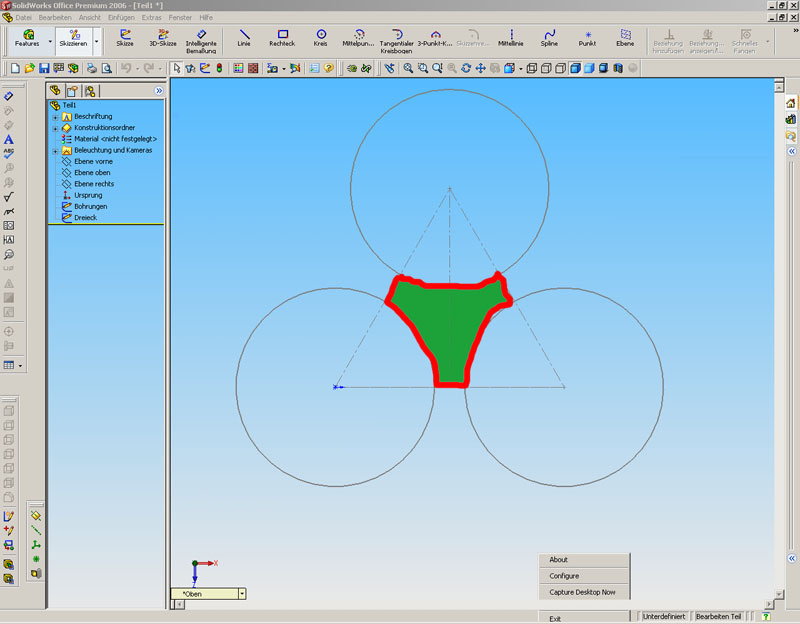This screenshot has height=624, width=800.
Task: Expand the Konstruktionsordner tree node
Action: point(55,128)
